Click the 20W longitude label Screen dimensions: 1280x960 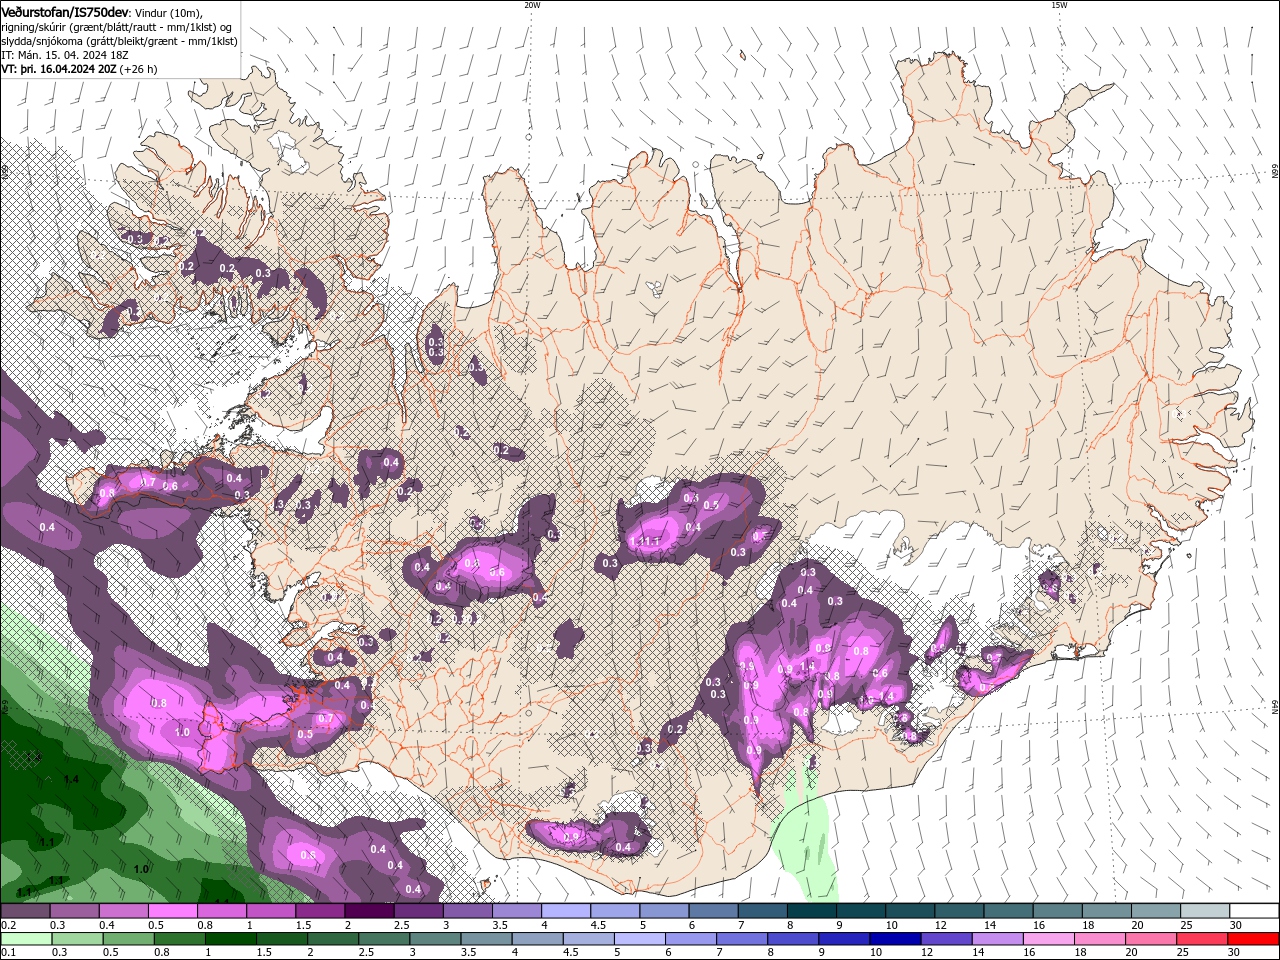tap(532, 5)
